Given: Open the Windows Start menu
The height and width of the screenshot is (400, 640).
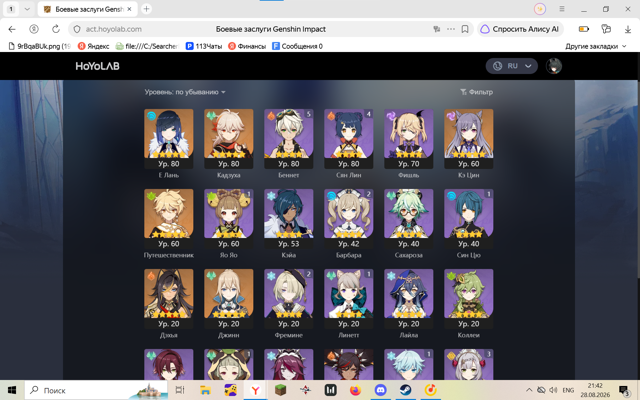Looking at the screenshot, I should [x=12, y=391].
